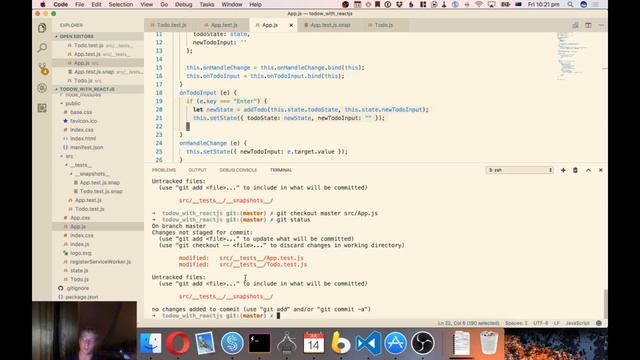Open the Go menu
The image size is (640, 360).
tap(164, 4)
